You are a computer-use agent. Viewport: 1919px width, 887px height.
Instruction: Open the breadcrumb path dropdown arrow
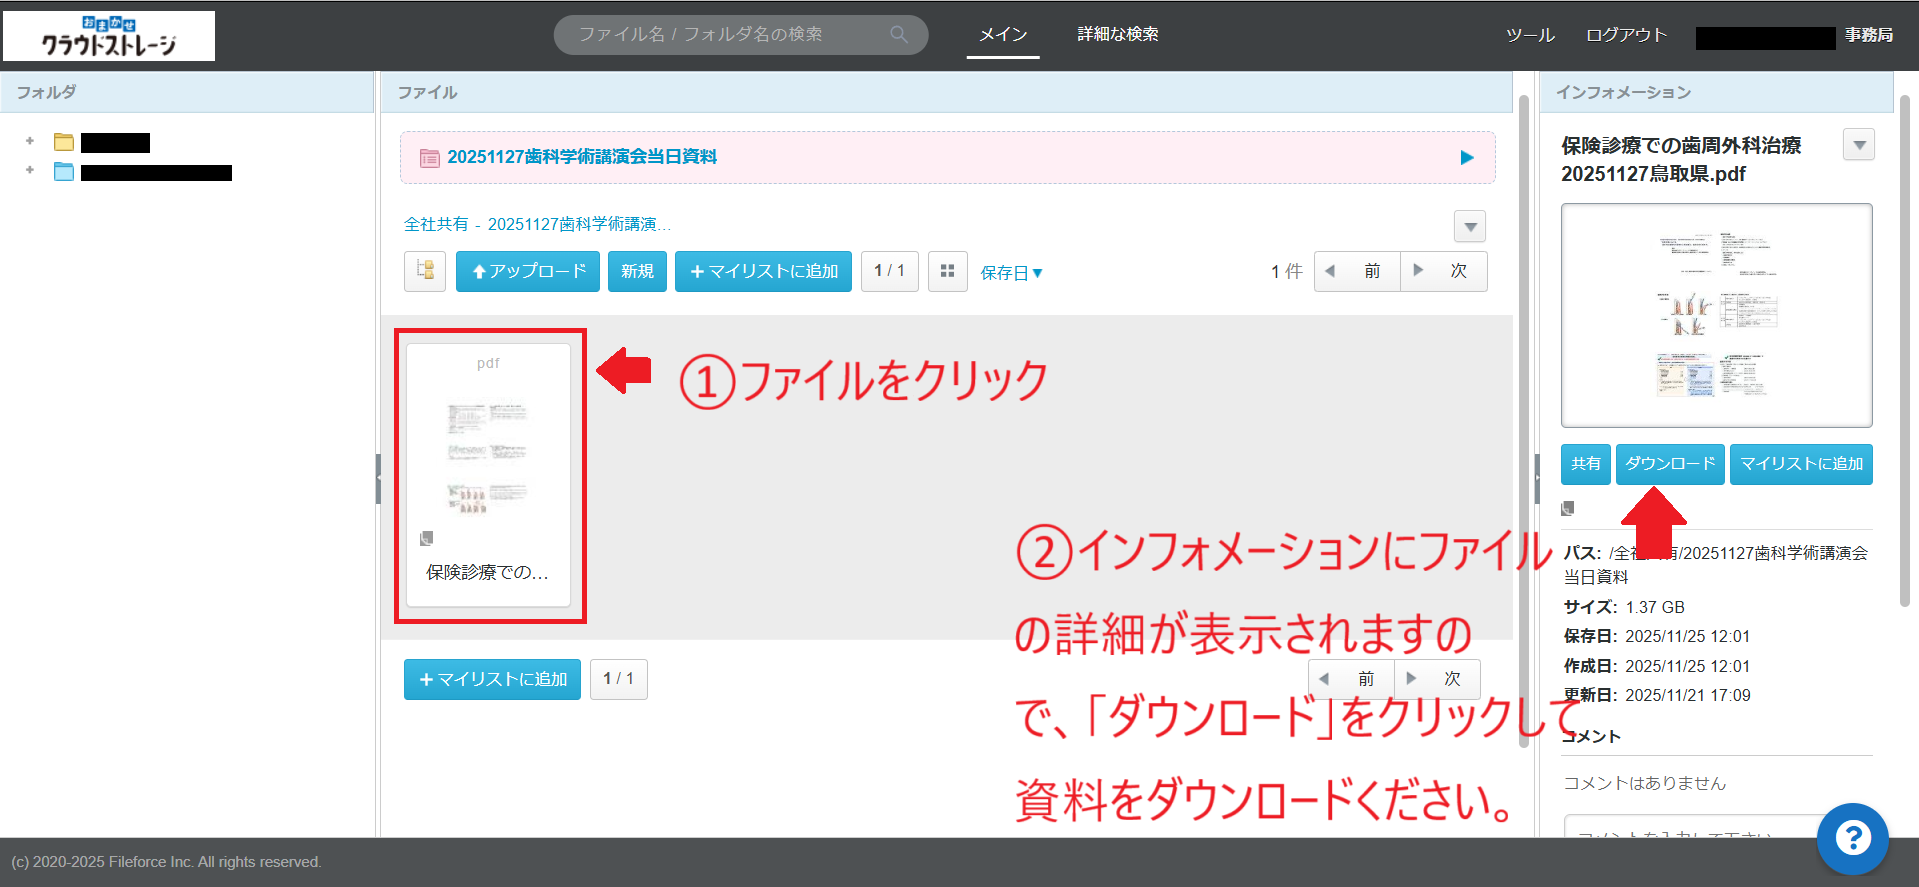(1469, 226)
